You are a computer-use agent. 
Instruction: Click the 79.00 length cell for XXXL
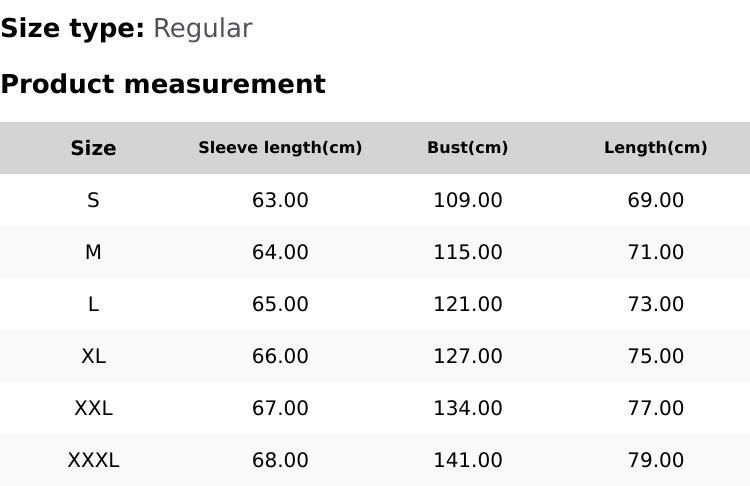pyautogui.click(x=655, y=460)
